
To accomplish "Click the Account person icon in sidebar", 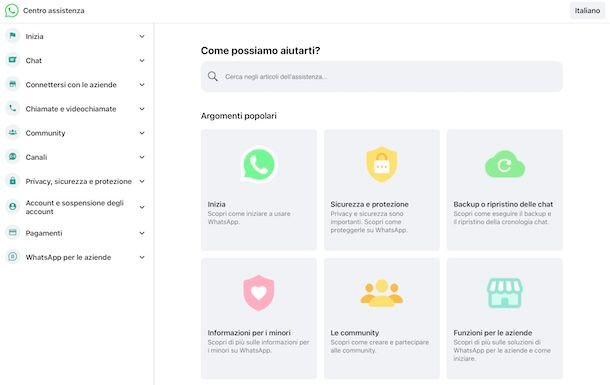I will click(x=12, y=207).
